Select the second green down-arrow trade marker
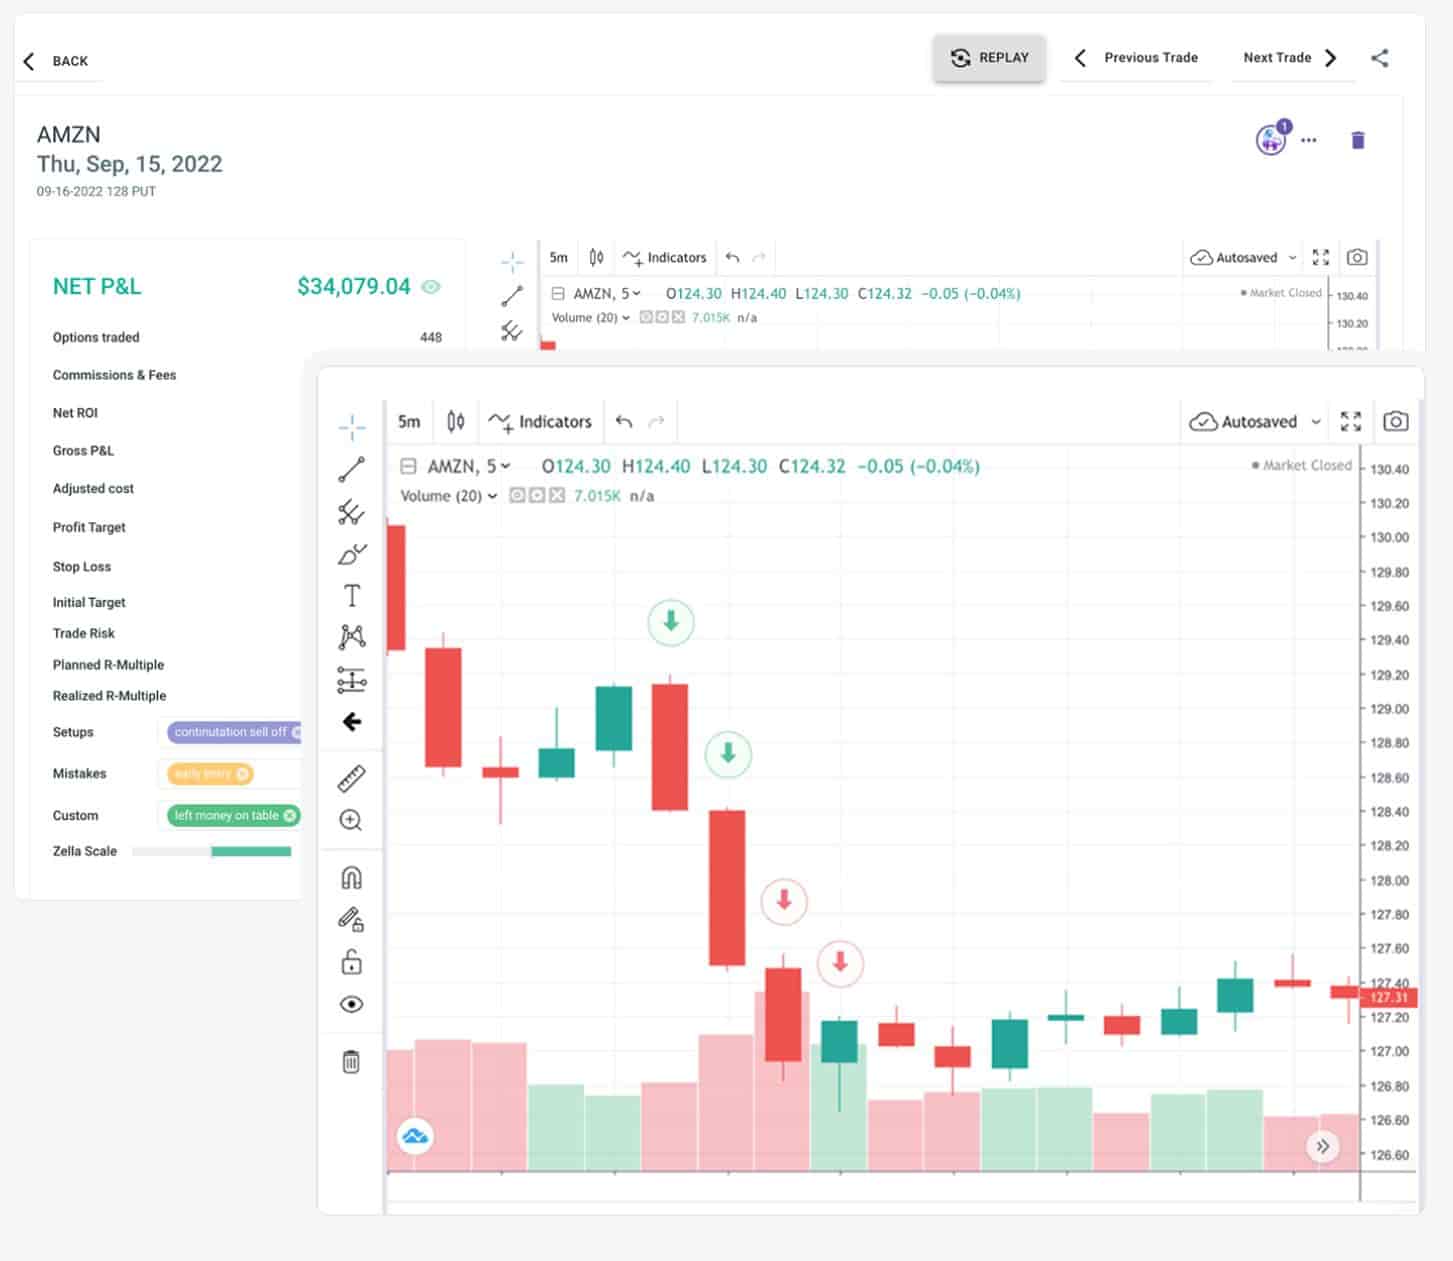The width and height of the screenshot is (1453, 1261). 728,754
